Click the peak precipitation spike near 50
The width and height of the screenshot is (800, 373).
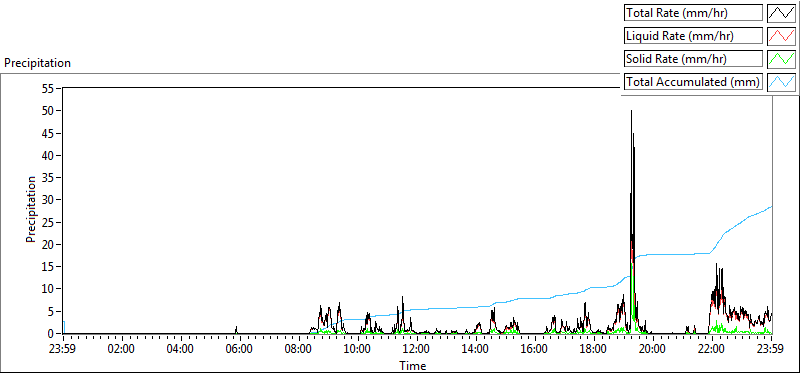coord(631,111)
